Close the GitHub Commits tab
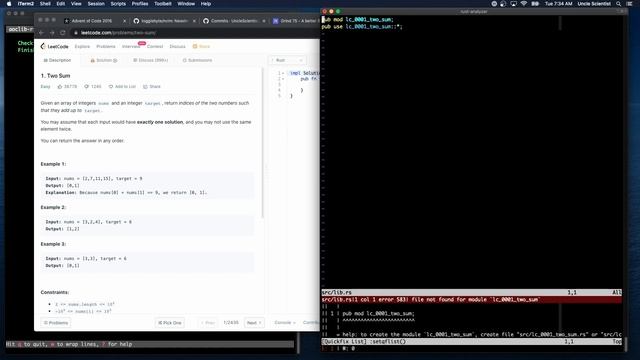 (x=264, y=21)
